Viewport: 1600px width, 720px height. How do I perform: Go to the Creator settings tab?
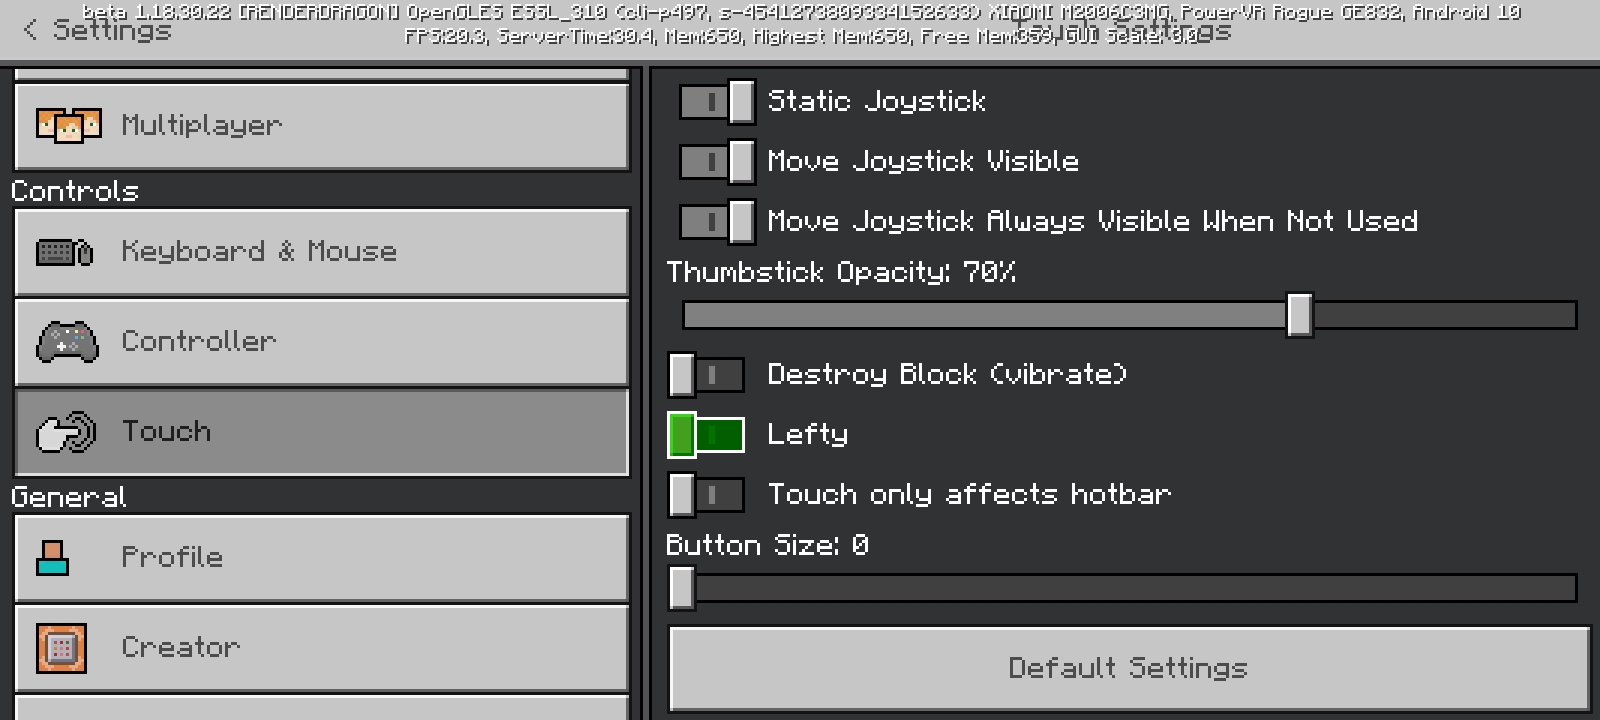(x=322, y=648)
